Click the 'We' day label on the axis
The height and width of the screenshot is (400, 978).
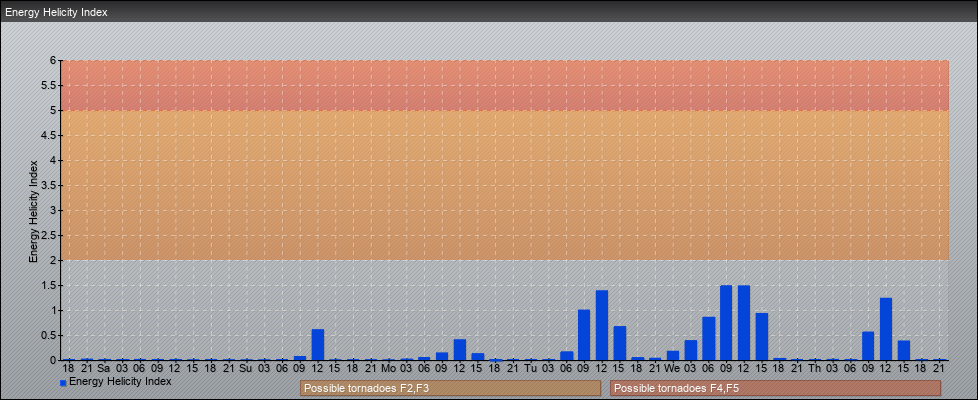(x=672, y=368)
